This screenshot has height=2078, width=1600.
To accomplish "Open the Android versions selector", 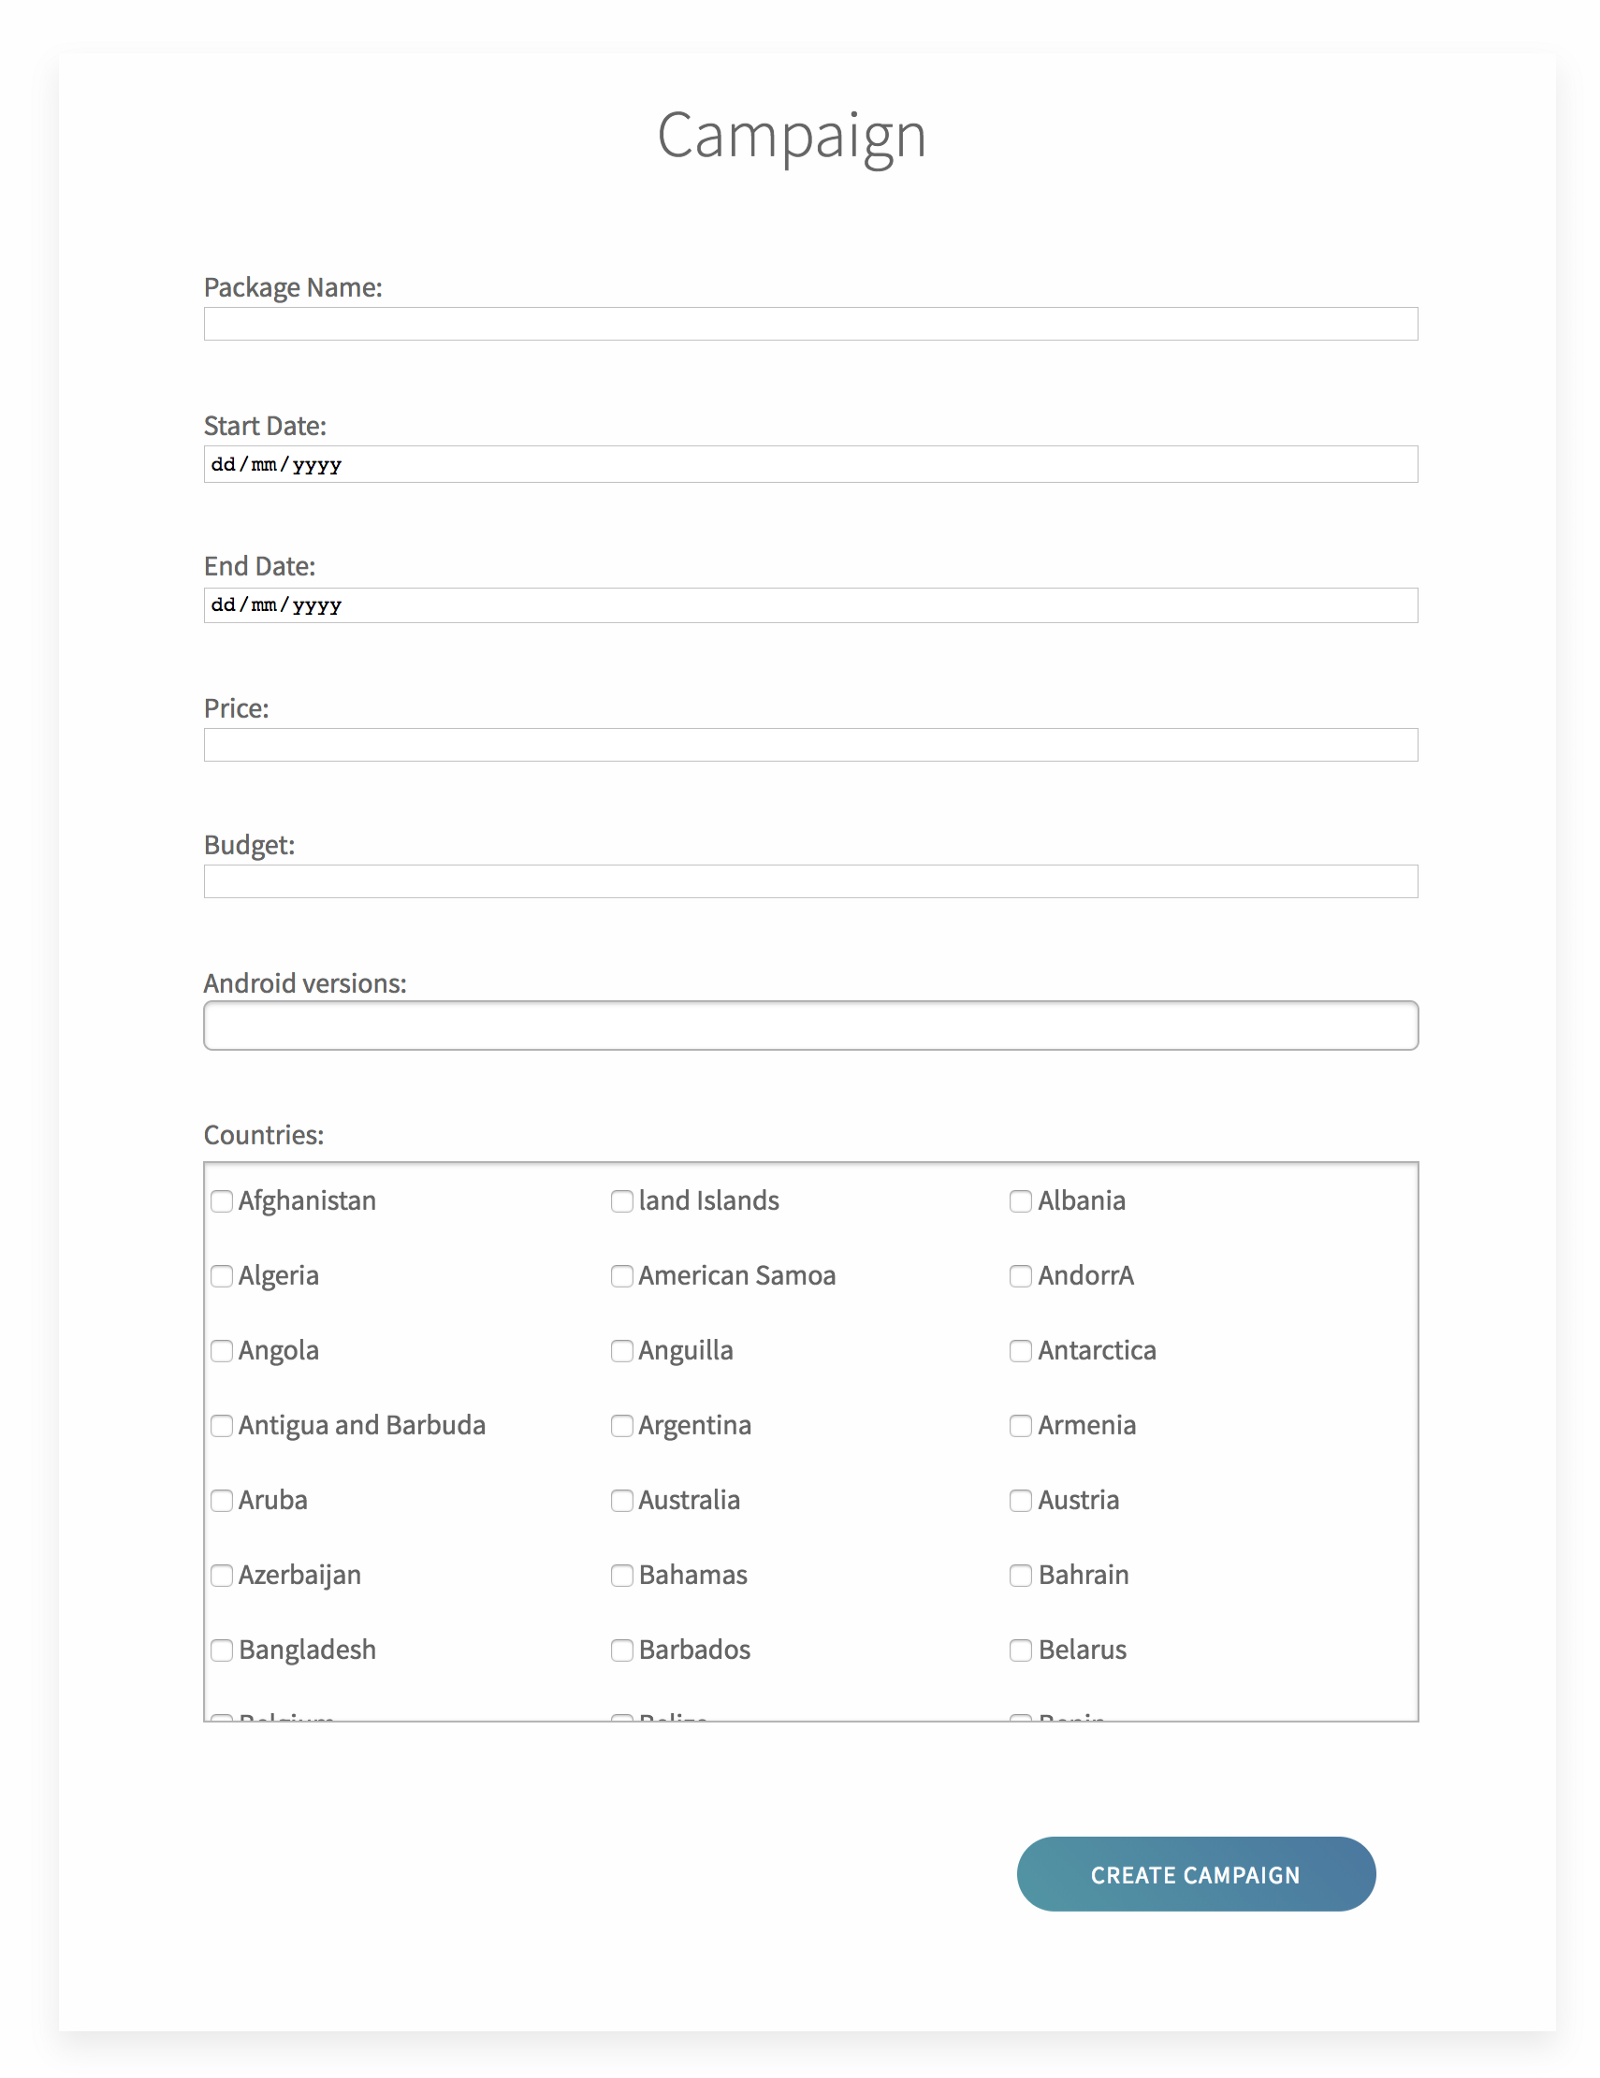I will coord(810,1025).
